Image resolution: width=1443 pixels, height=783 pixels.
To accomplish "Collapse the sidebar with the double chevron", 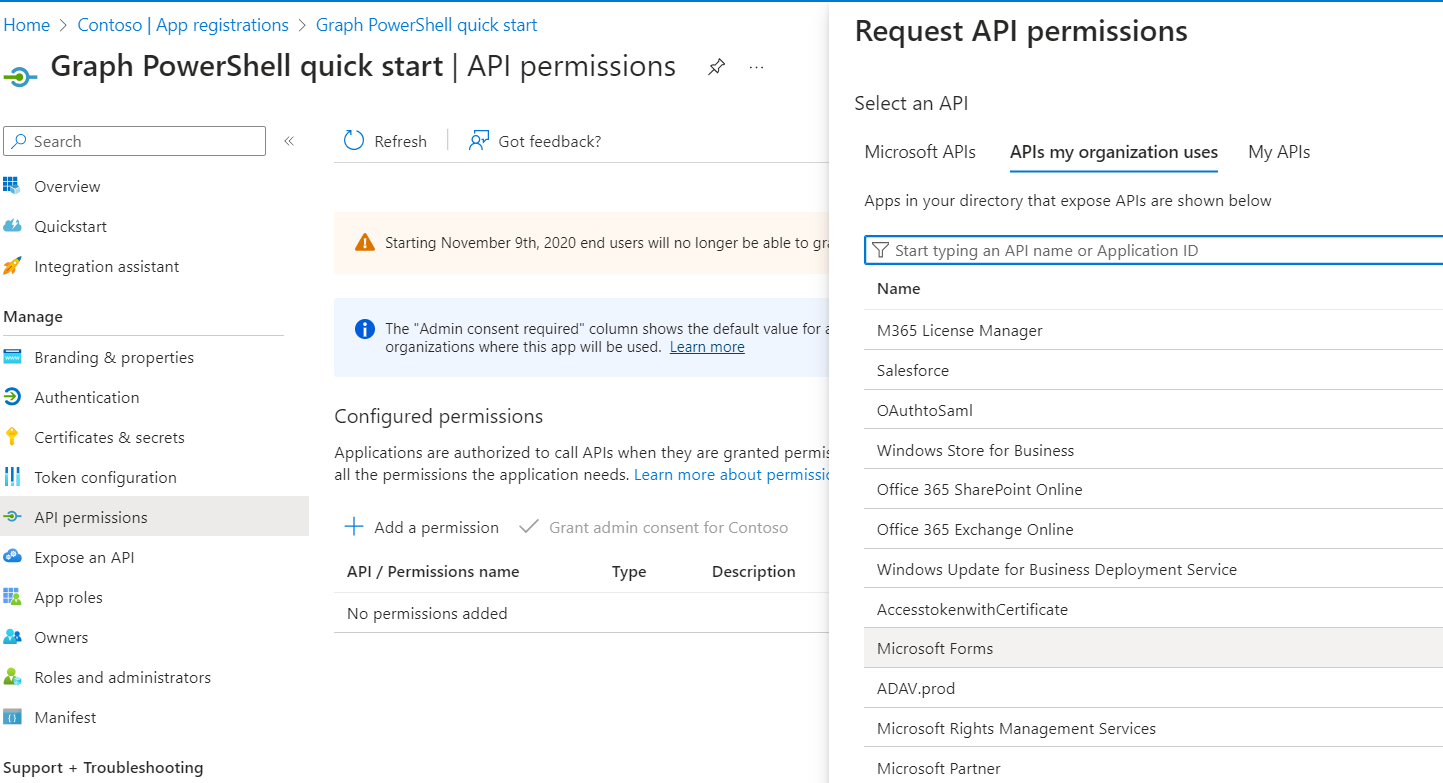I will (x=289, y=141).
